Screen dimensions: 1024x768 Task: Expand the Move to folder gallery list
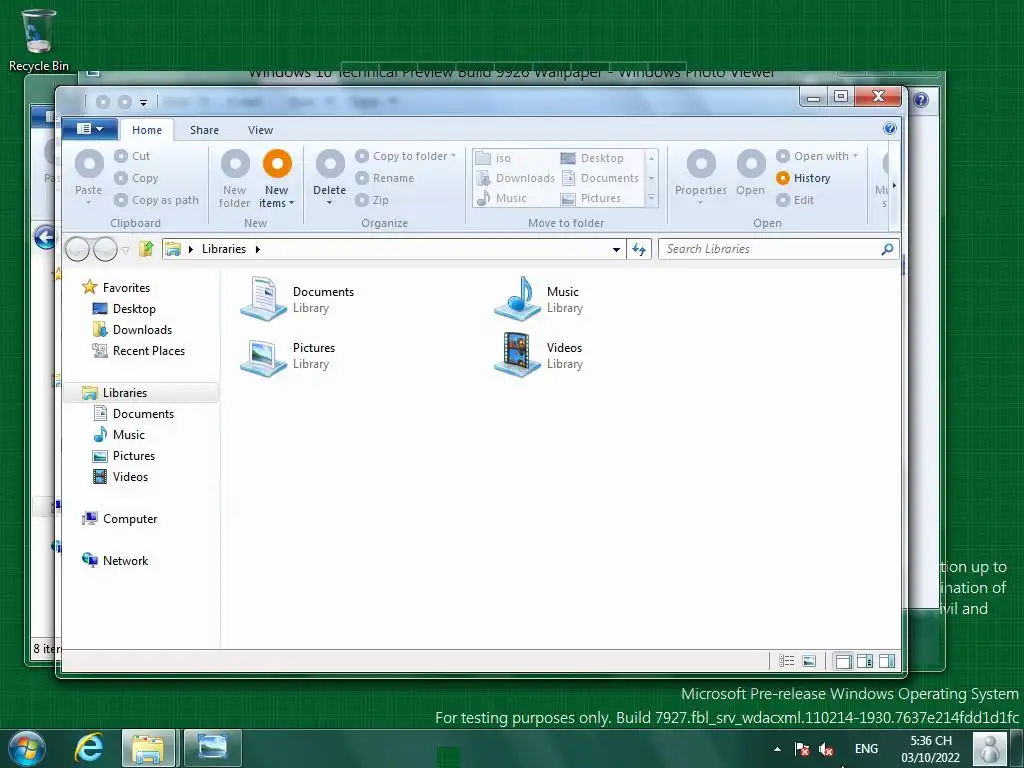click(x=651, y=198)
